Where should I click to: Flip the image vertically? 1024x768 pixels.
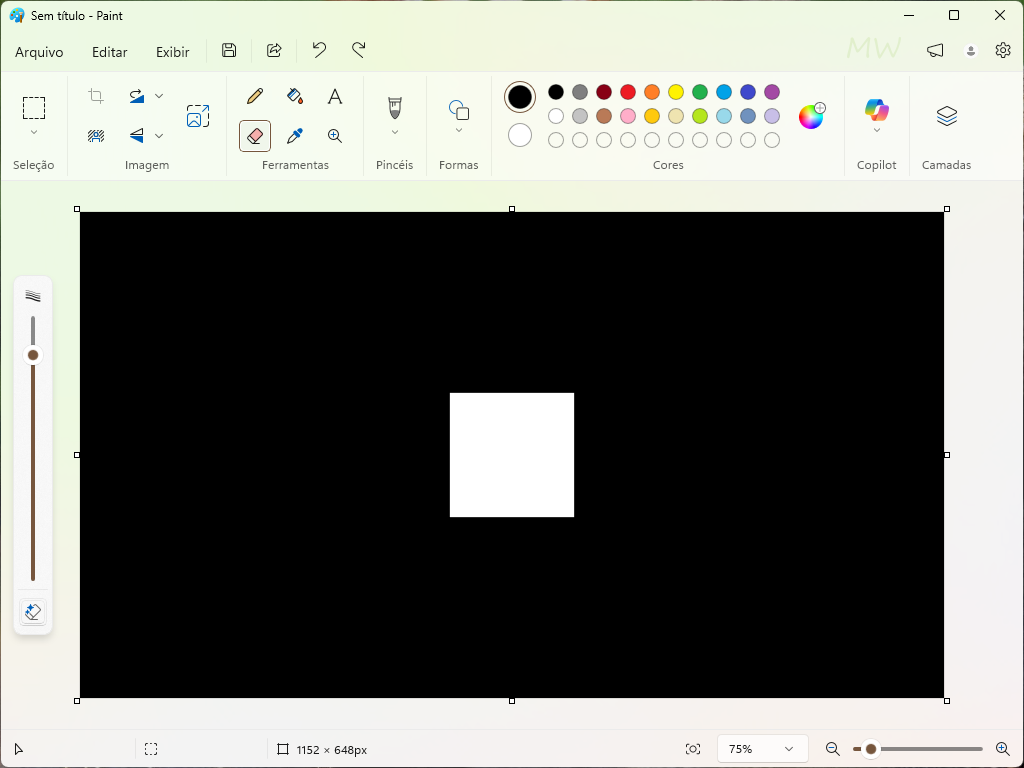(135, 135)
